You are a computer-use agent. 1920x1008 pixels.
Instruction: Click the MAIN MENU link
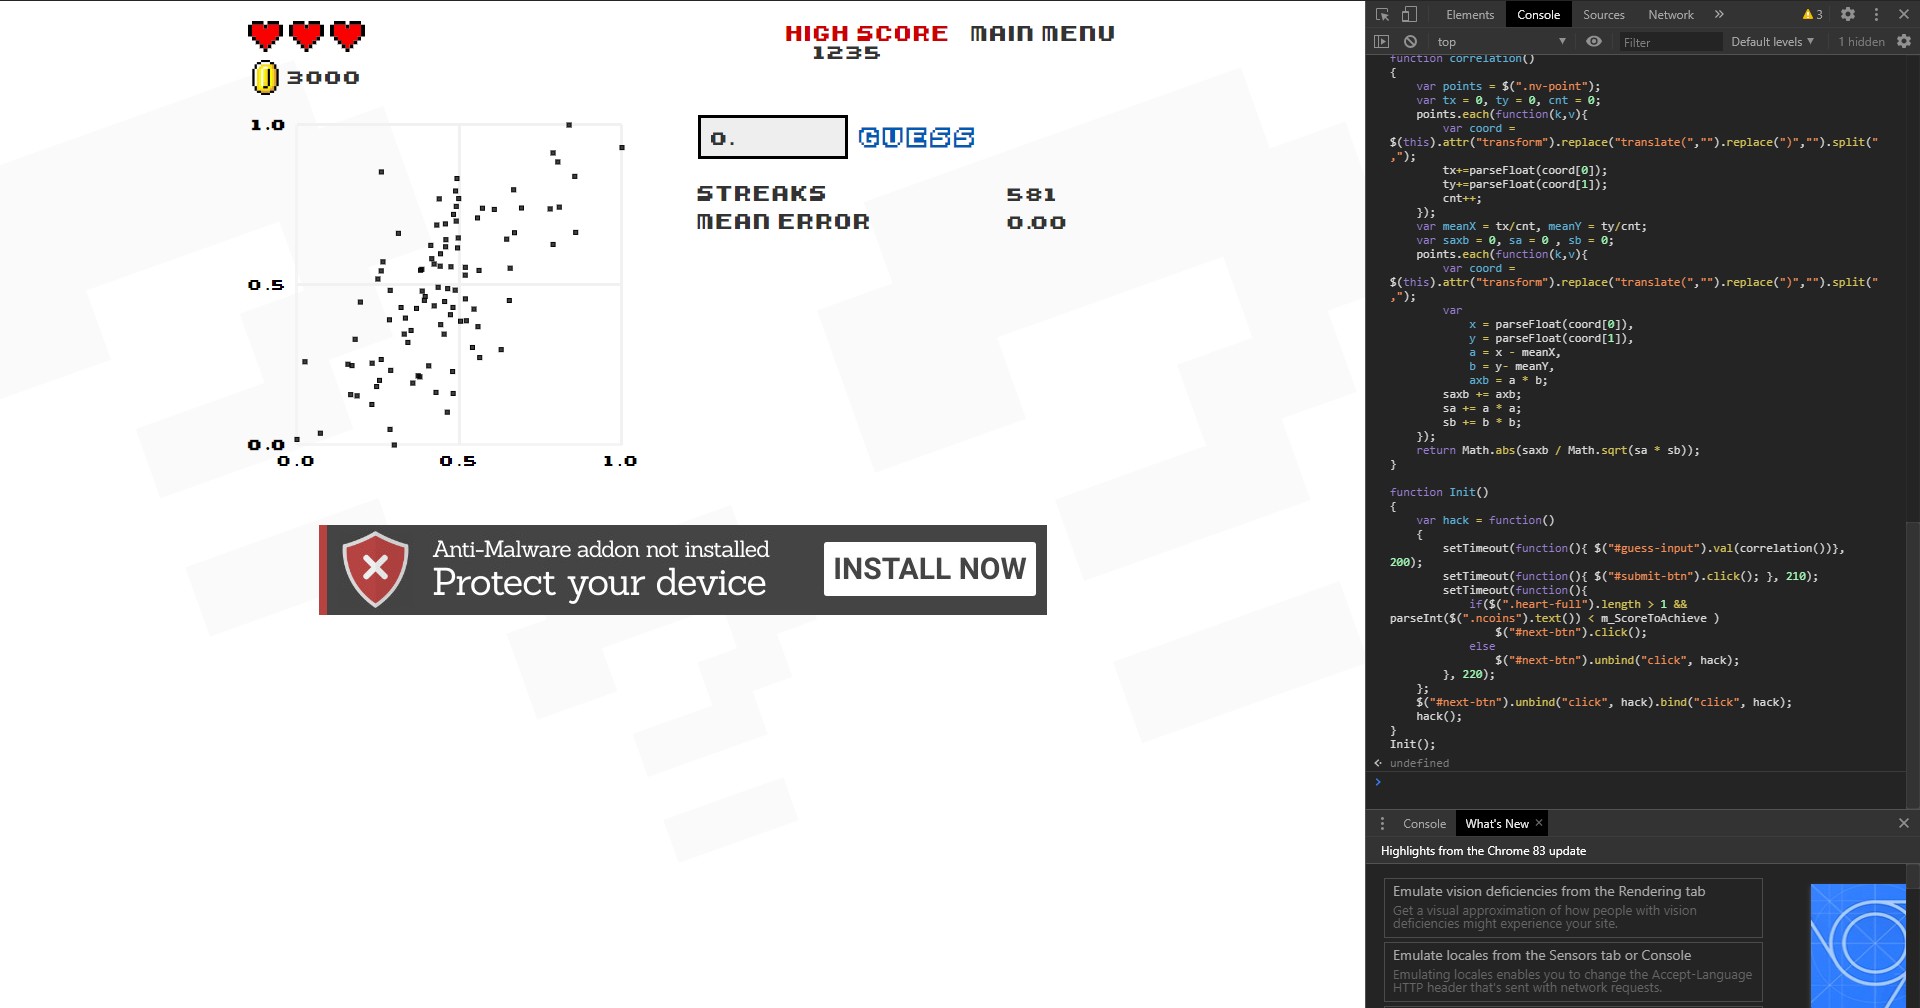click(1042, 33)
